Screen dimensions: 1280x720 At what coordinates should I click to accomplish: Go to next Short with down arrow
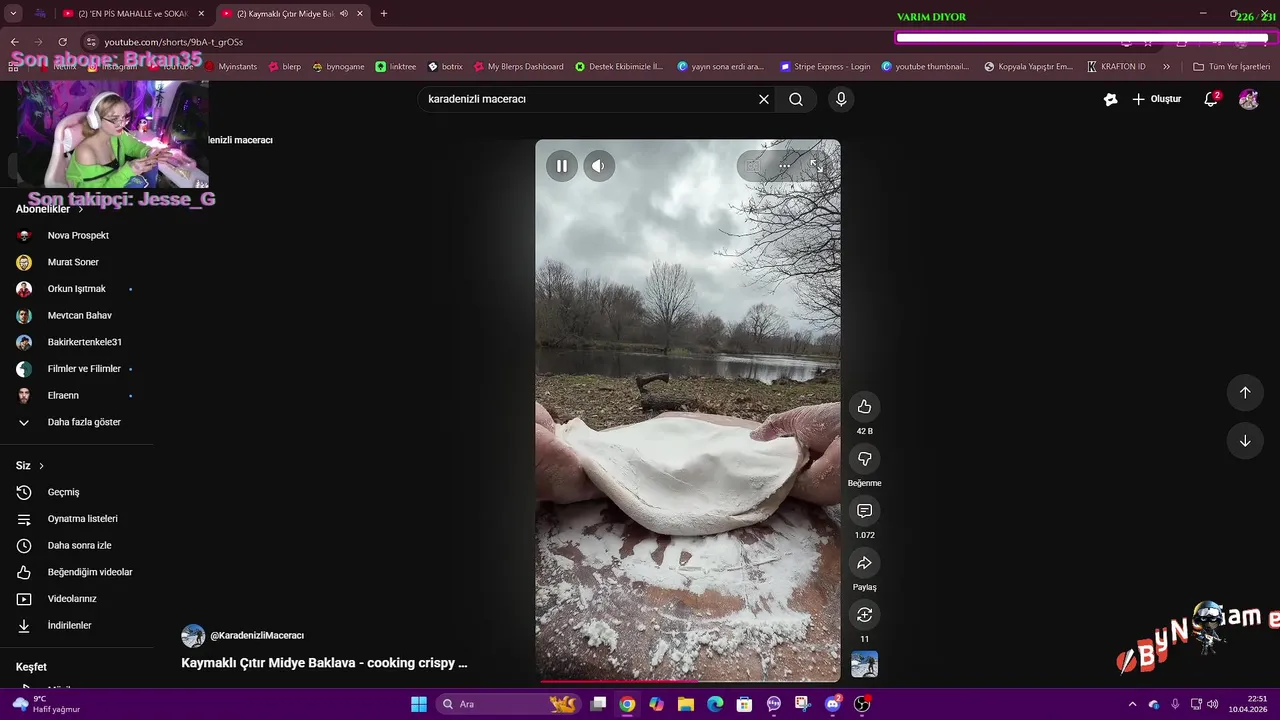(x=1245, y=441)
